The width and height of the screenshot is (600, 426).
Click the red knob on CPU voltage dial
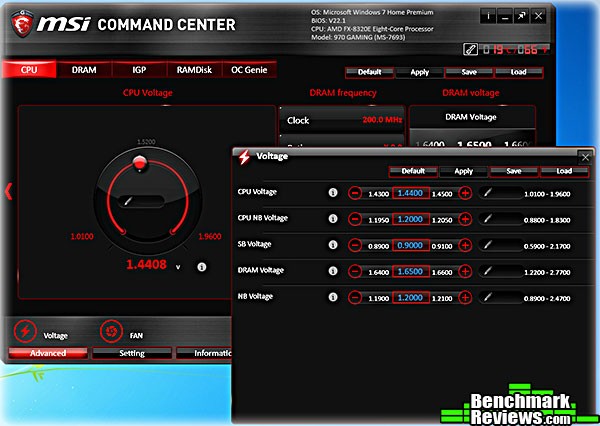[x=140, y=163]
